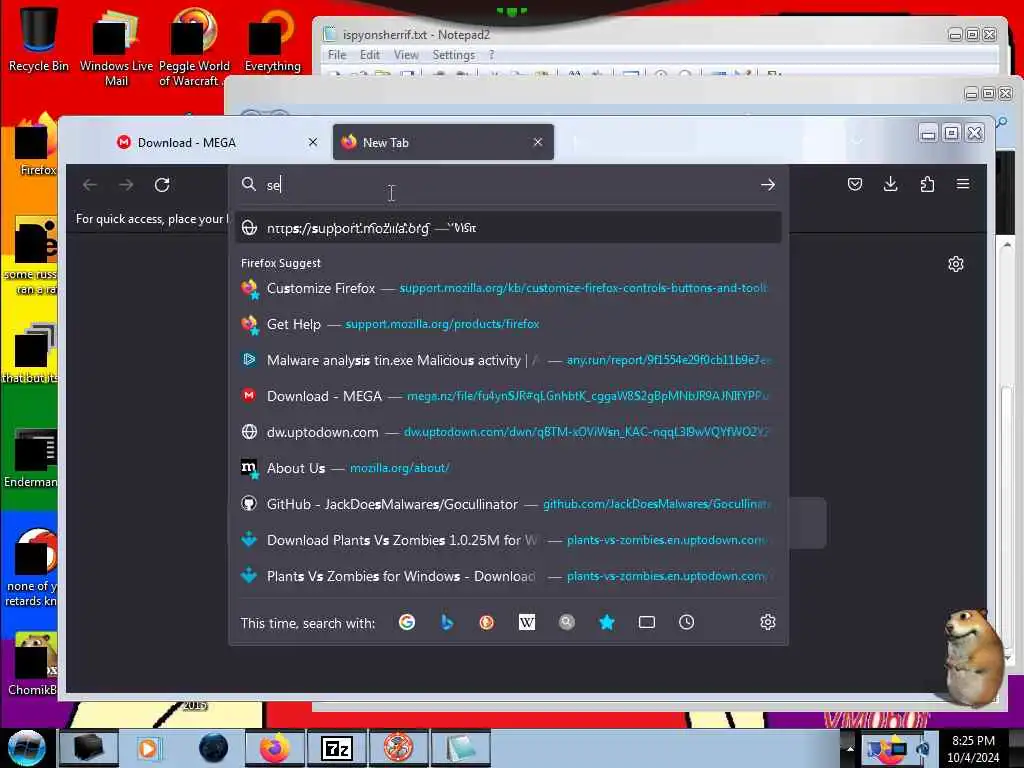Open the About Us mozilla suggestion

point(508,468)
